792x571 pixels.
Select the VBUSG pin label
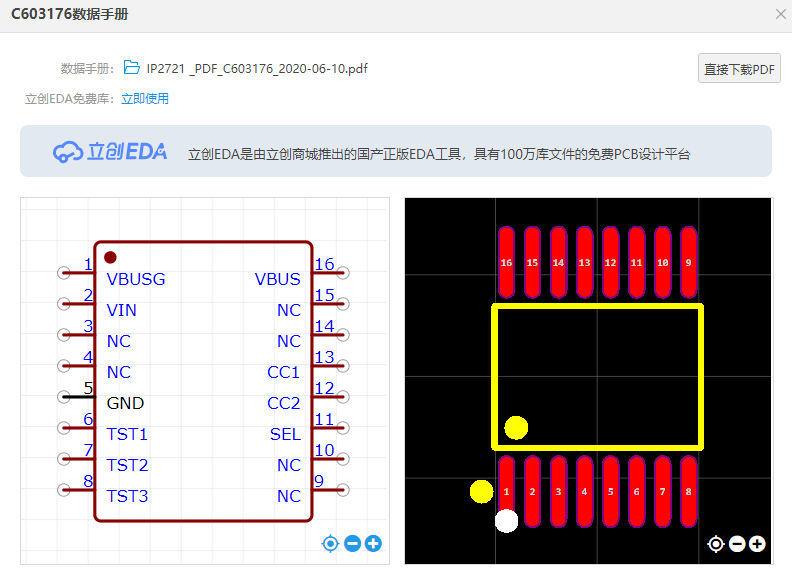(136, 279)
